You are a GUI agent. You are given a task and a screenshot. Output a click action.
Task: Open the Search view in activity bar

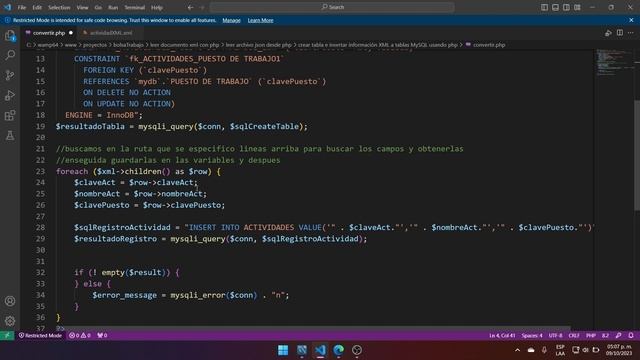[10, 55]
